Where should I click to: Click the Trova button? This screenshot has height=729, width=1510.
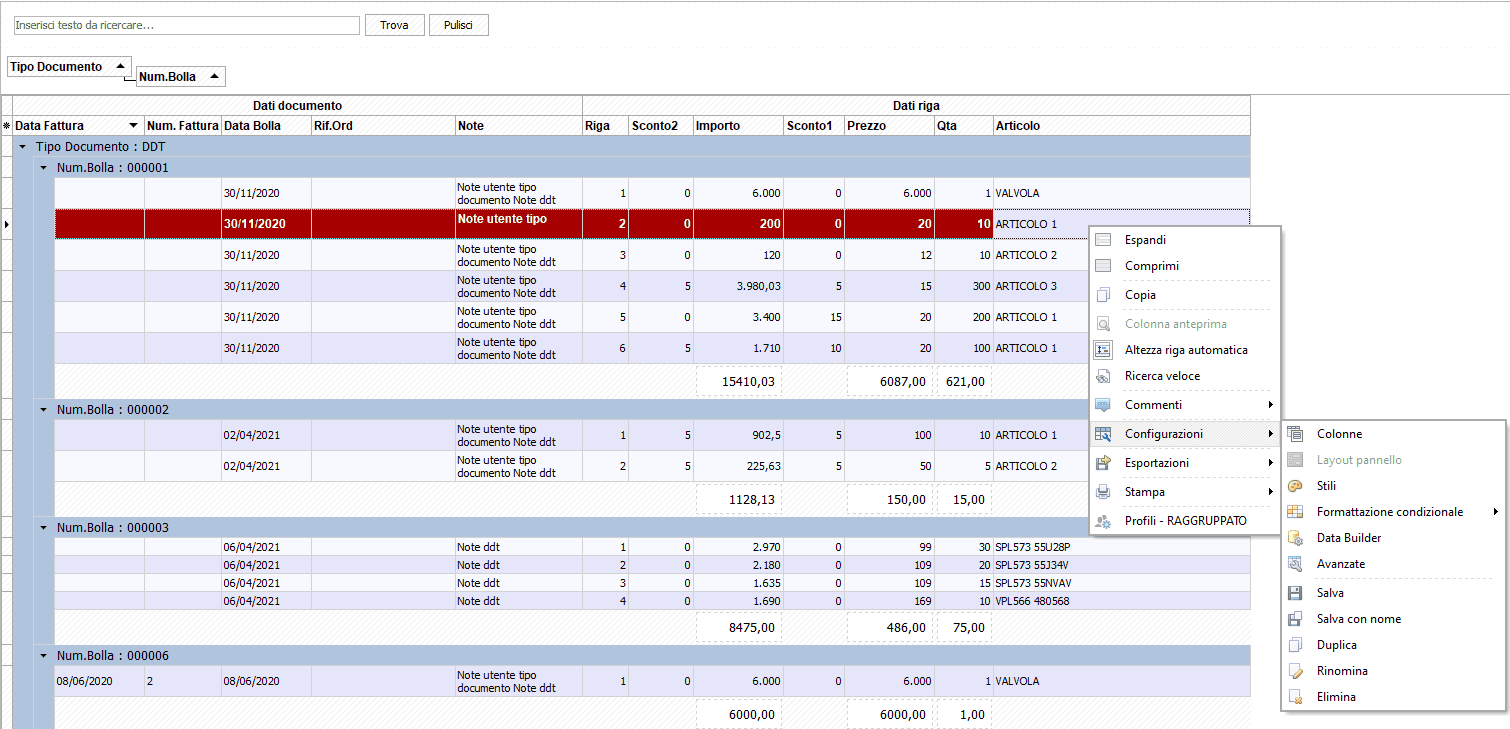point(394,25)
